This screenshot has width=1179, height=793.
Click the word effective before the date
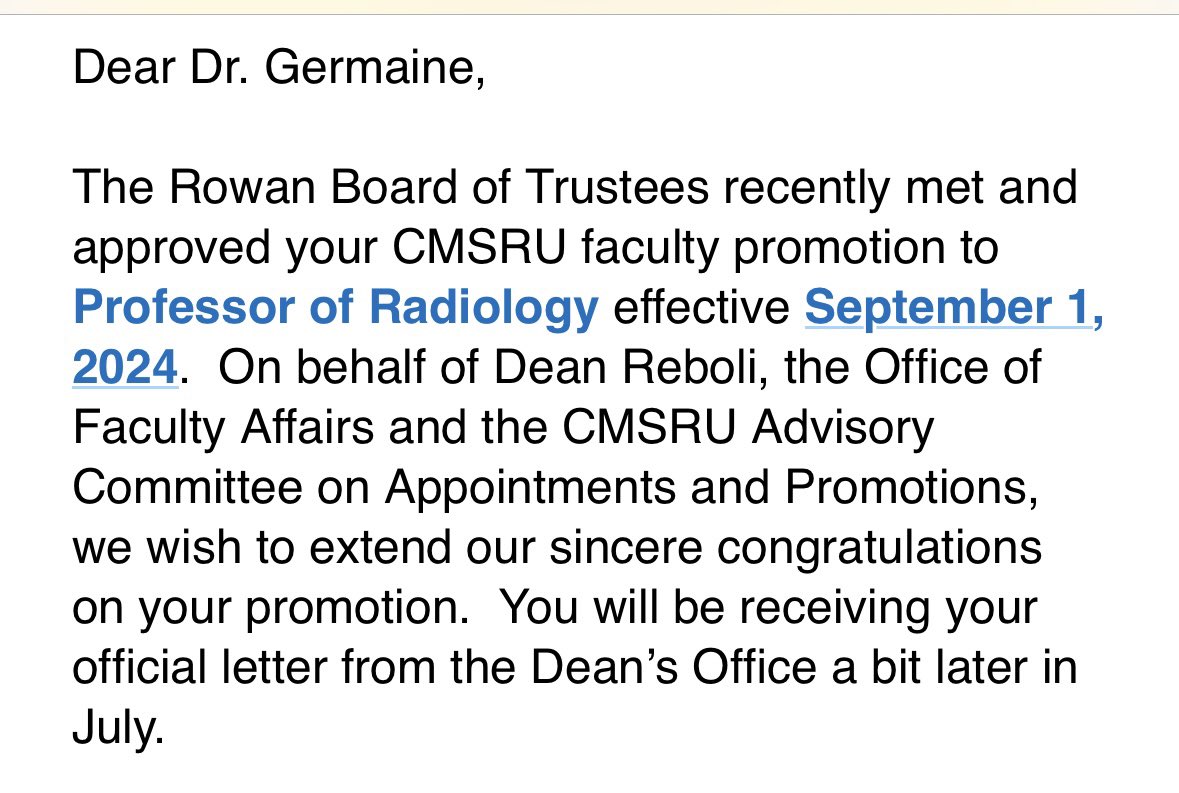[702, 307]
